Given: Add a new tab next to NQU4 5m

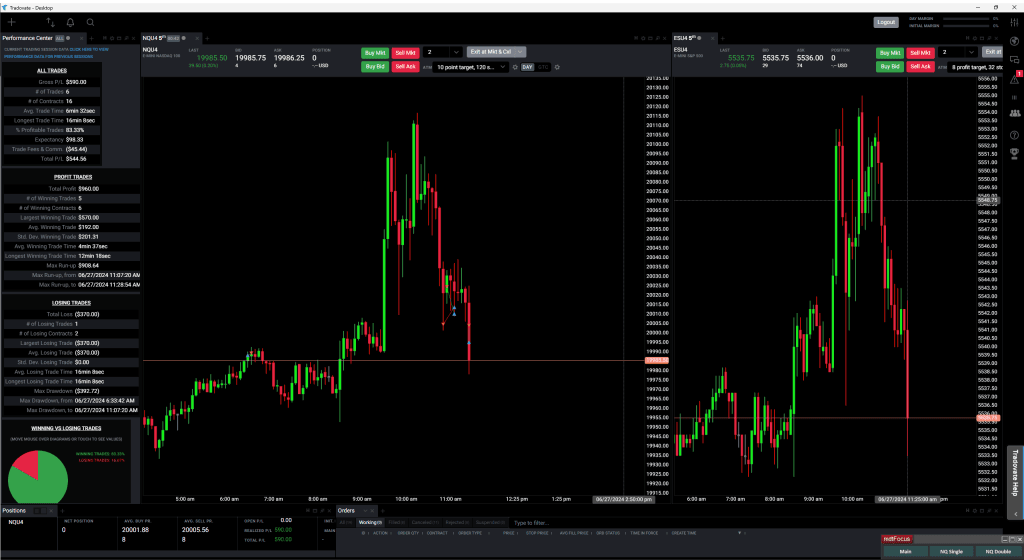Looking at the screenshot, I should tap(207, 39).
